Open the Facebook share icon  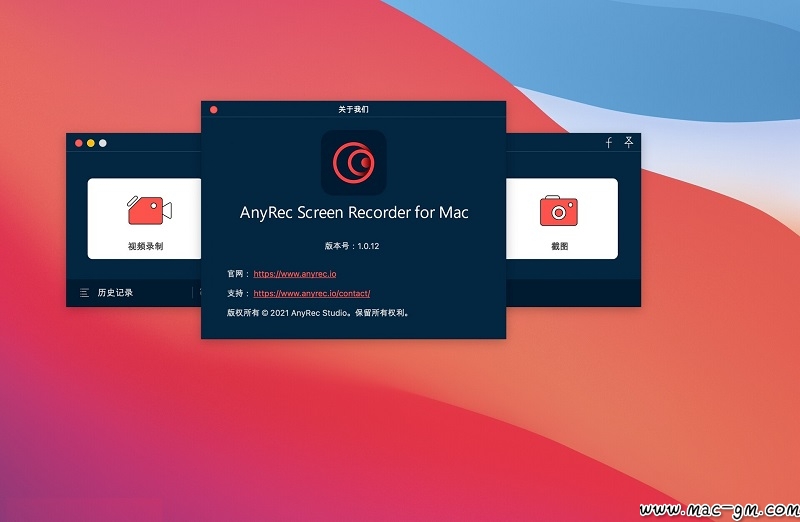click(x=609, y=142)
